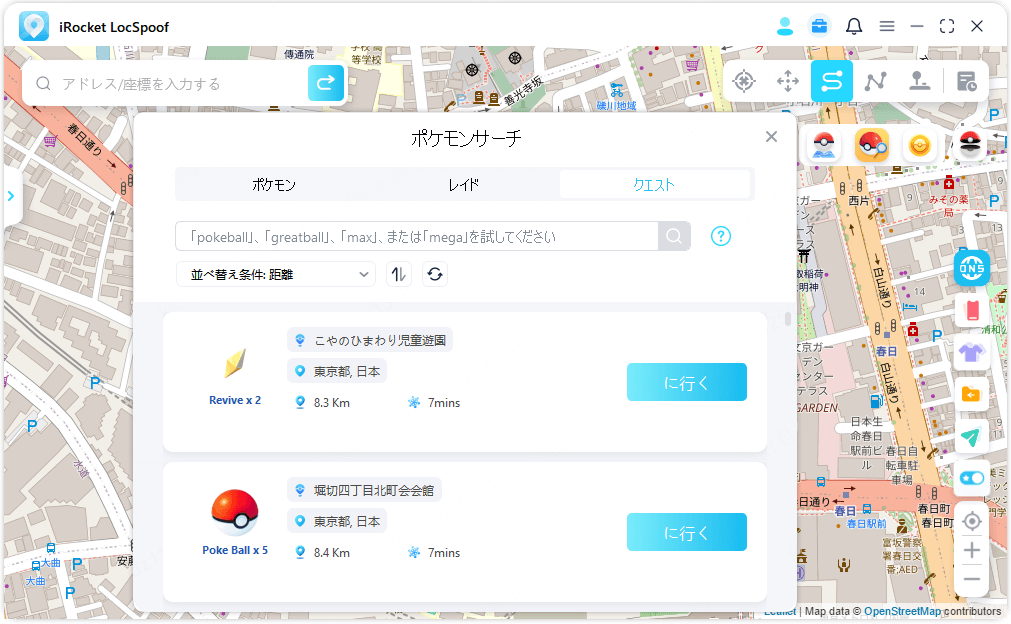This screenshot has height=624, width=1011.
Task: Refresh the quest list
Action: point(435,275)
